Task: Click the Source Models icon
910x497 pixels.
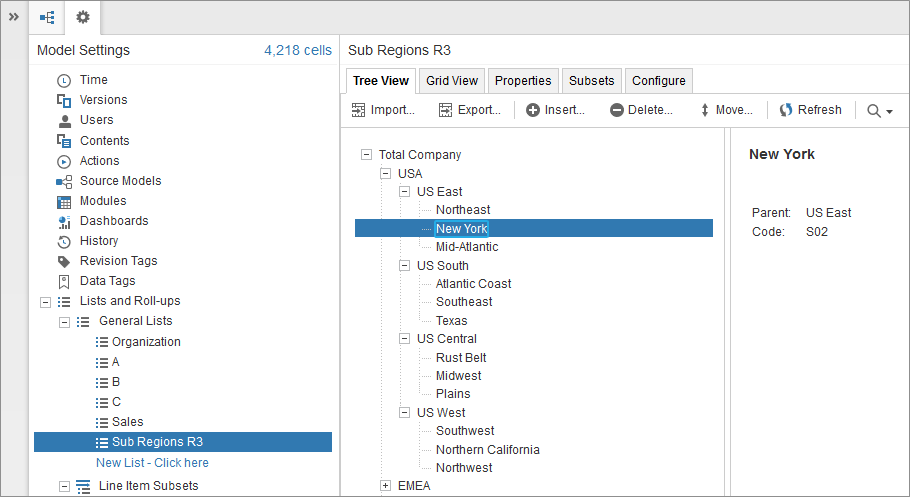Action: pos(64,181)
